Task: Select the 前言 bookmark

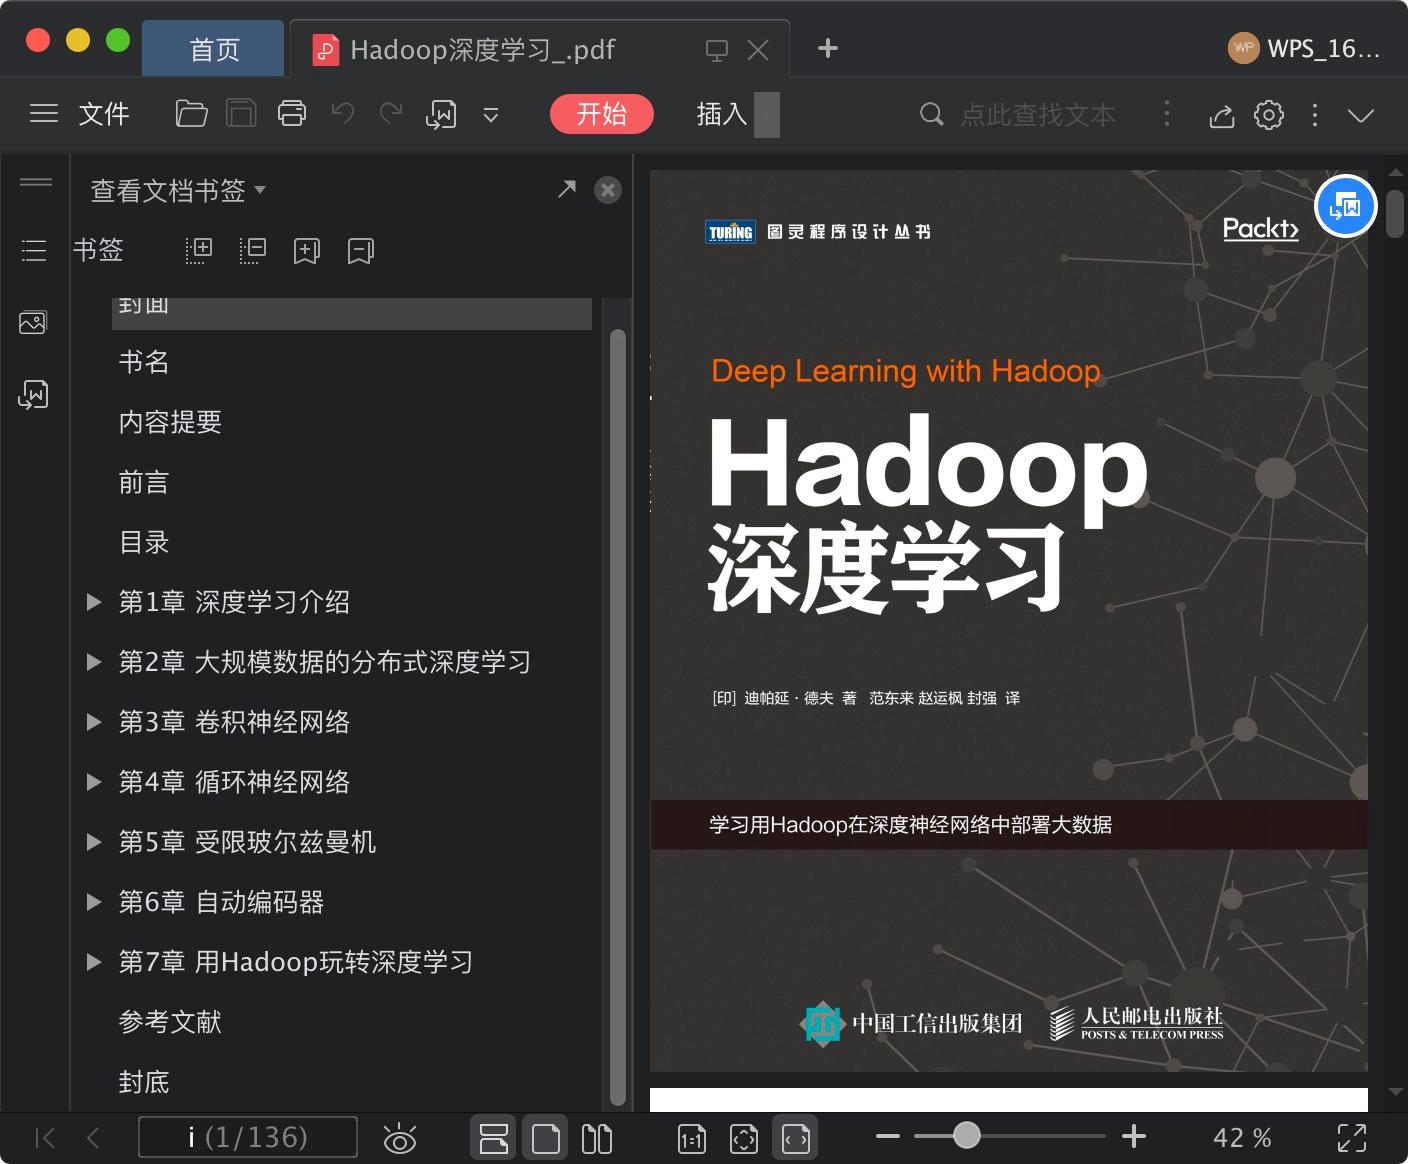Action: pos(144,482)
